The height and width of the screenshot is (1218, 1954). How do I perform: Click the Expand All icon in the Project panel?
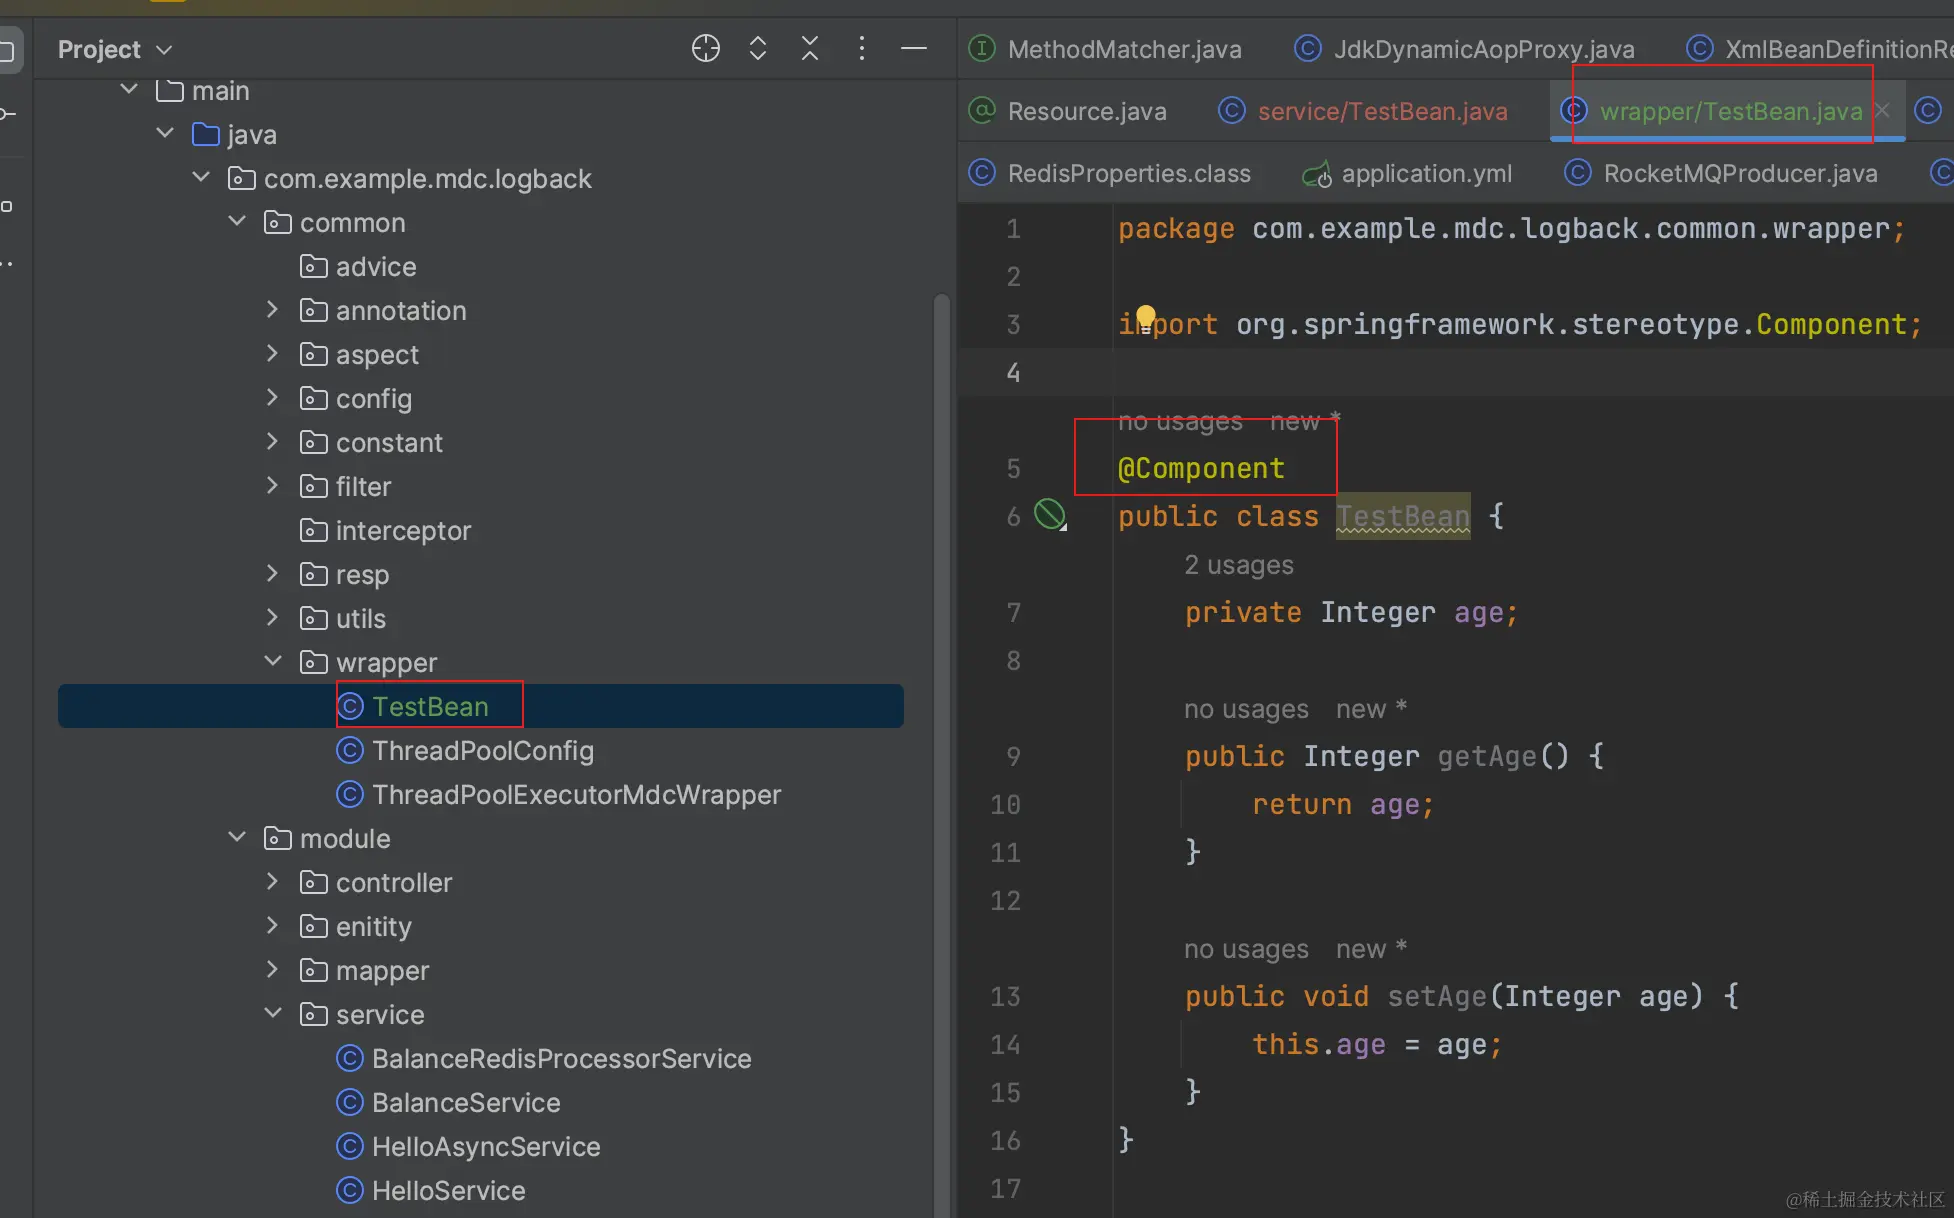(x=758, y=48)
